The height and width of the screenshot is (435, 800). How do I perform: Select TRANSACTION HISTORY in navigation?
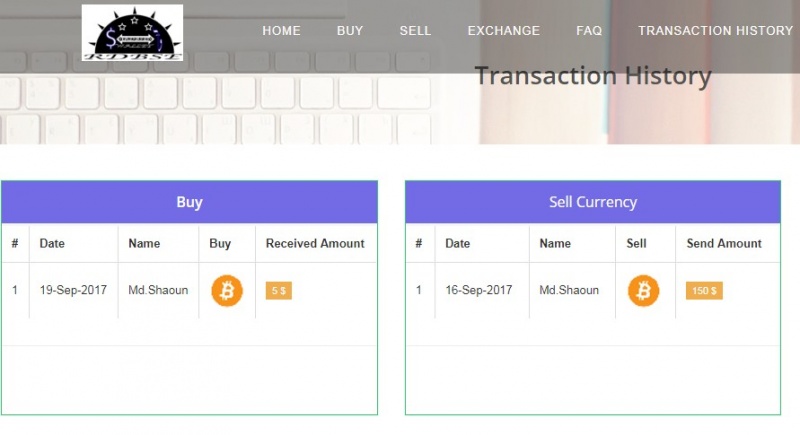715,31
